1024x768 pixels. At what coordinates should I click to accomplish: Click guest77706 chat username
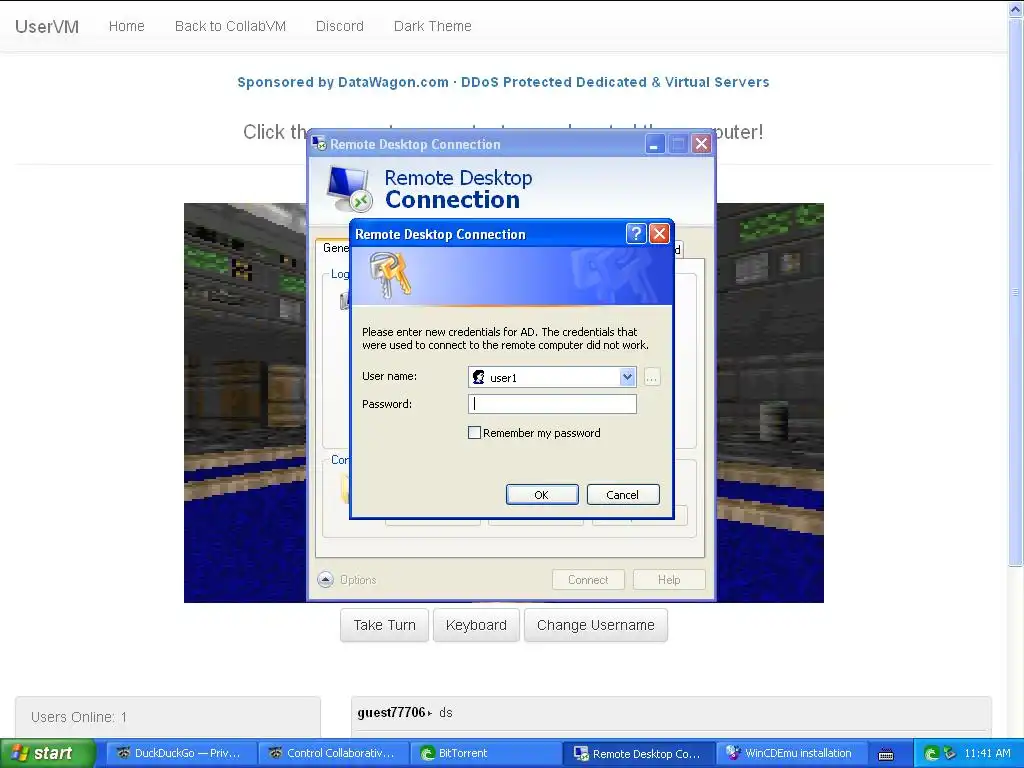(x=391, y=712)
